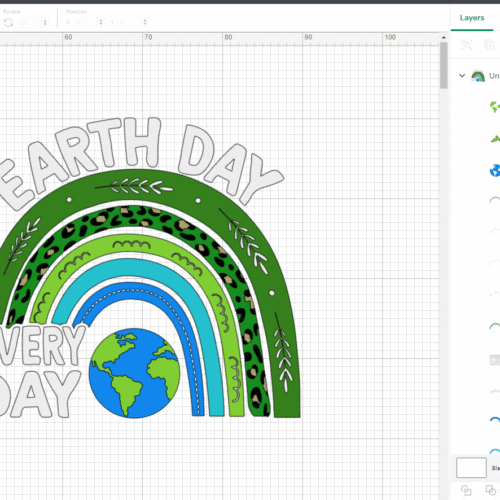The width and height of the screenshot is (500, 500).
Task: Switch to the Layers tab
Action: tap(472, 18)
